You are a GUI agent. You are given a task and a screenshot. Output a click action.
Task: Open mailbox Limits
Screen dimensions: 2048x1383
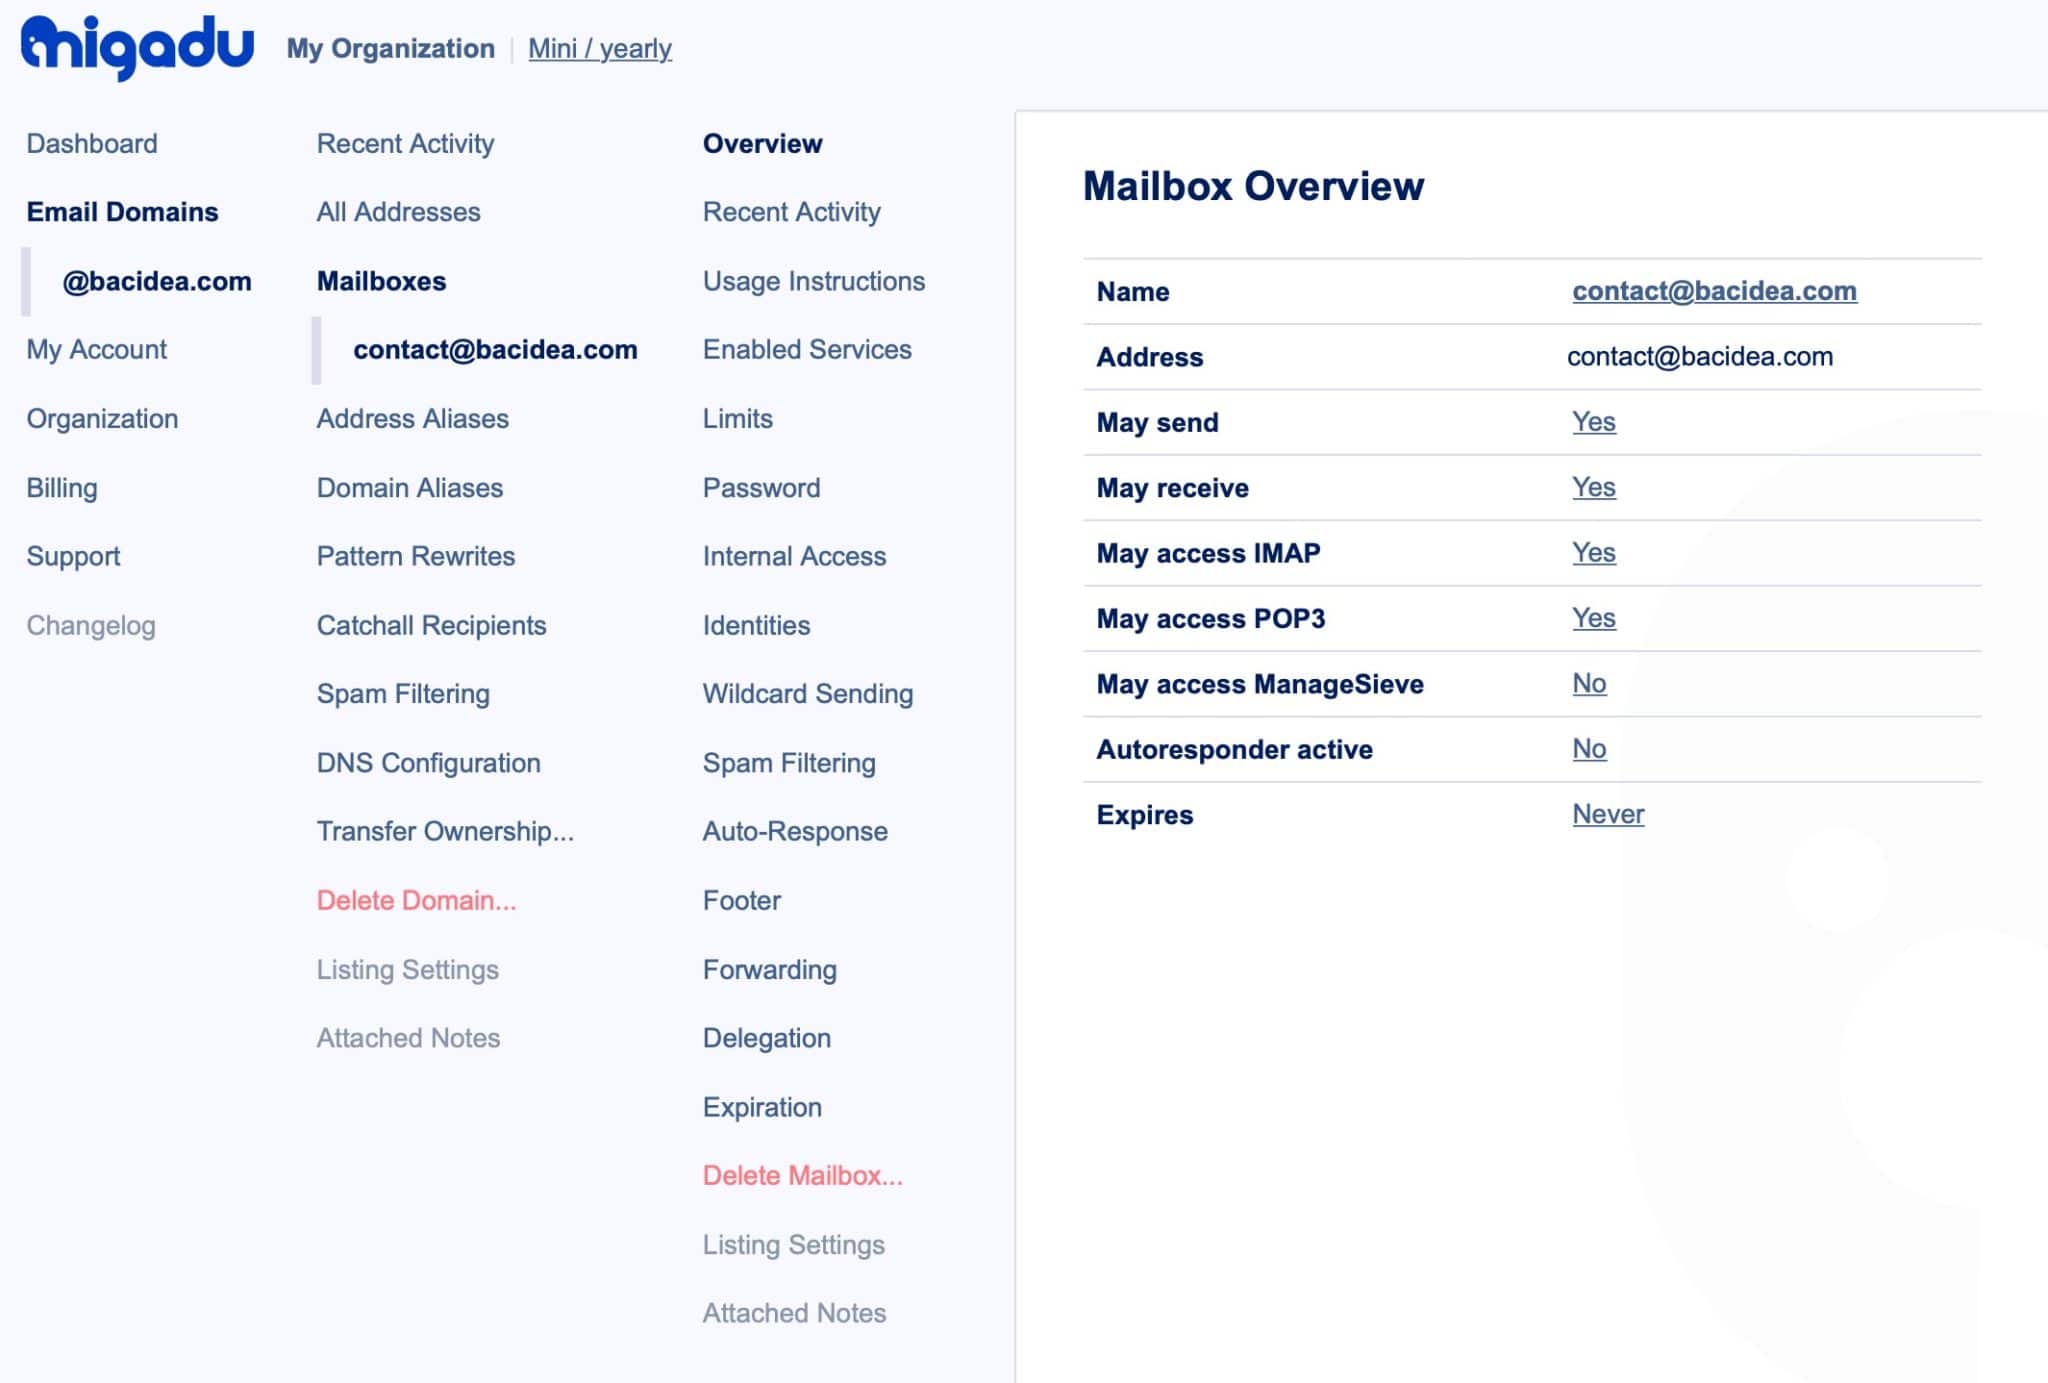738,418
